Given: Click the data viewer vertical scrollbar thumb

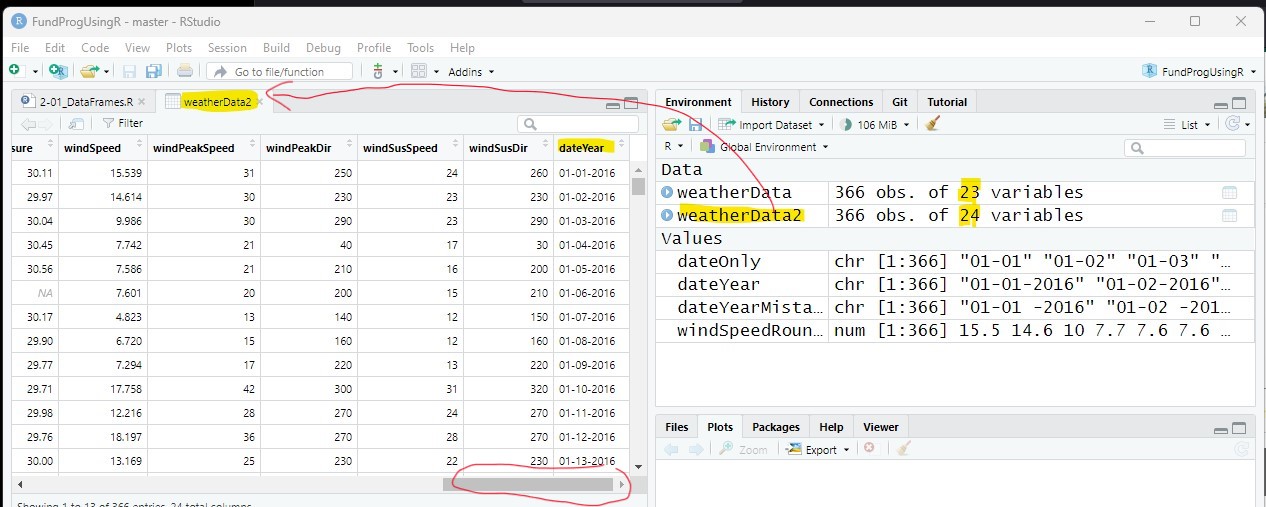Looking at the screenshot, I should 638,186.
